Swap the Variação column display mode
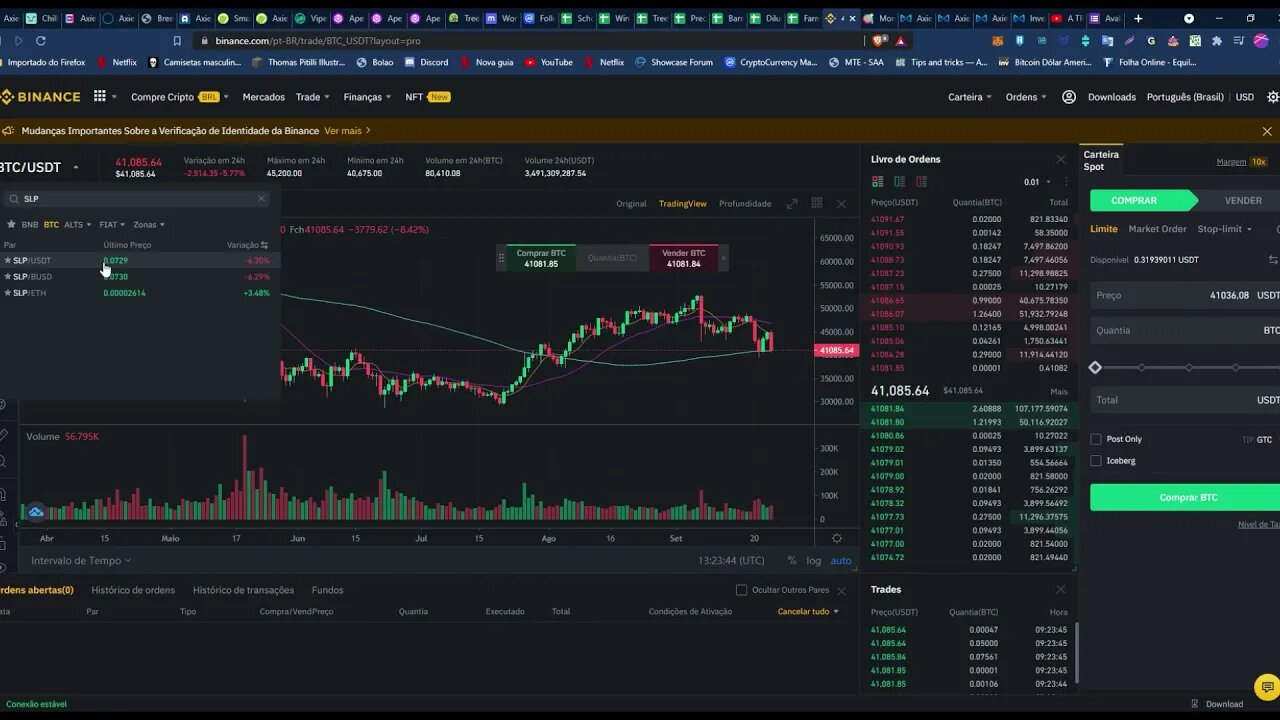 pos(264,245)
